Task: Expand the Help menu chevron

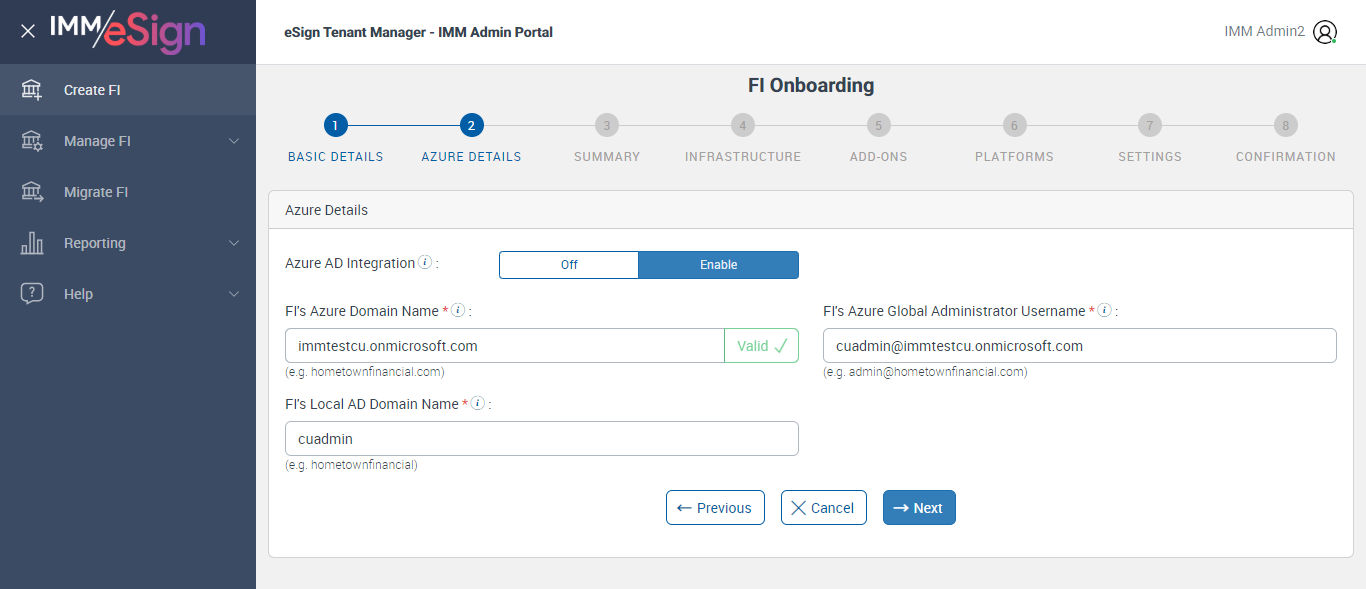Action: click(234, 294)
